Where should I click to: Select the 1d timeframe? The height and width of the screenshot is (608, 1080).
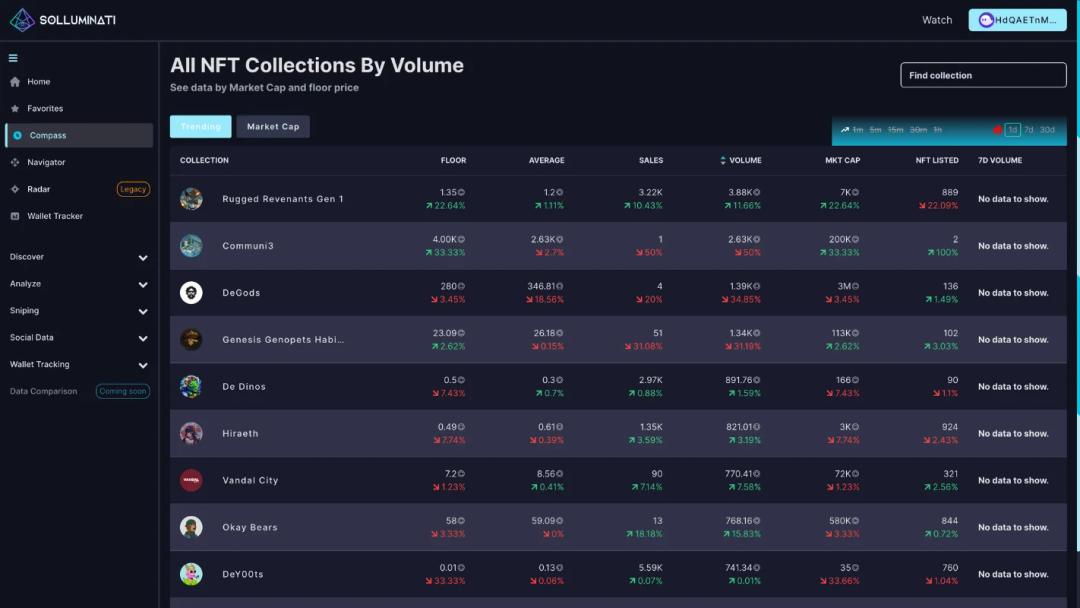(x=1012, y=129)
